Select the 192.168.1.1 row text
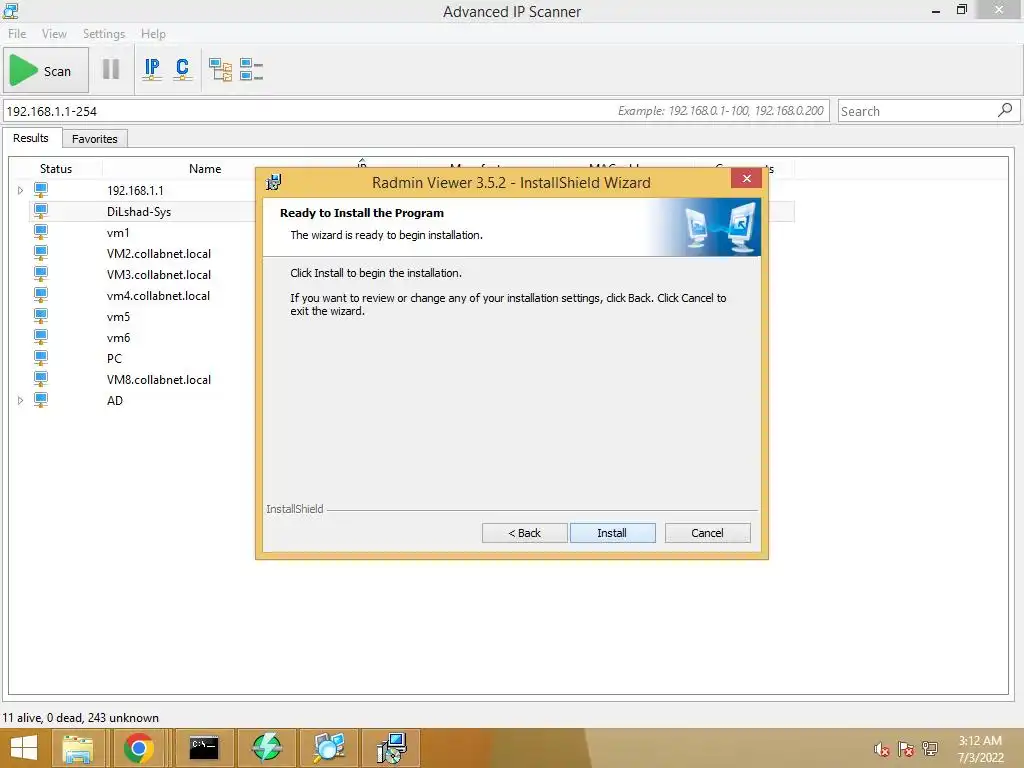The height and width of the screenshot is (768, 1024). click(135, 191)
